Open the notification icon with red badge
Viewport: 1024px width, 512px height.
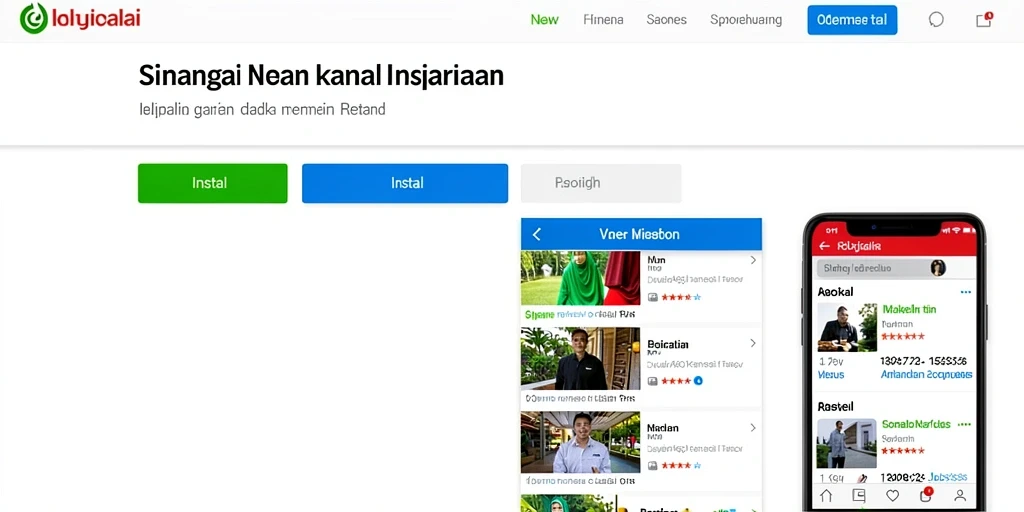[984, 20]
